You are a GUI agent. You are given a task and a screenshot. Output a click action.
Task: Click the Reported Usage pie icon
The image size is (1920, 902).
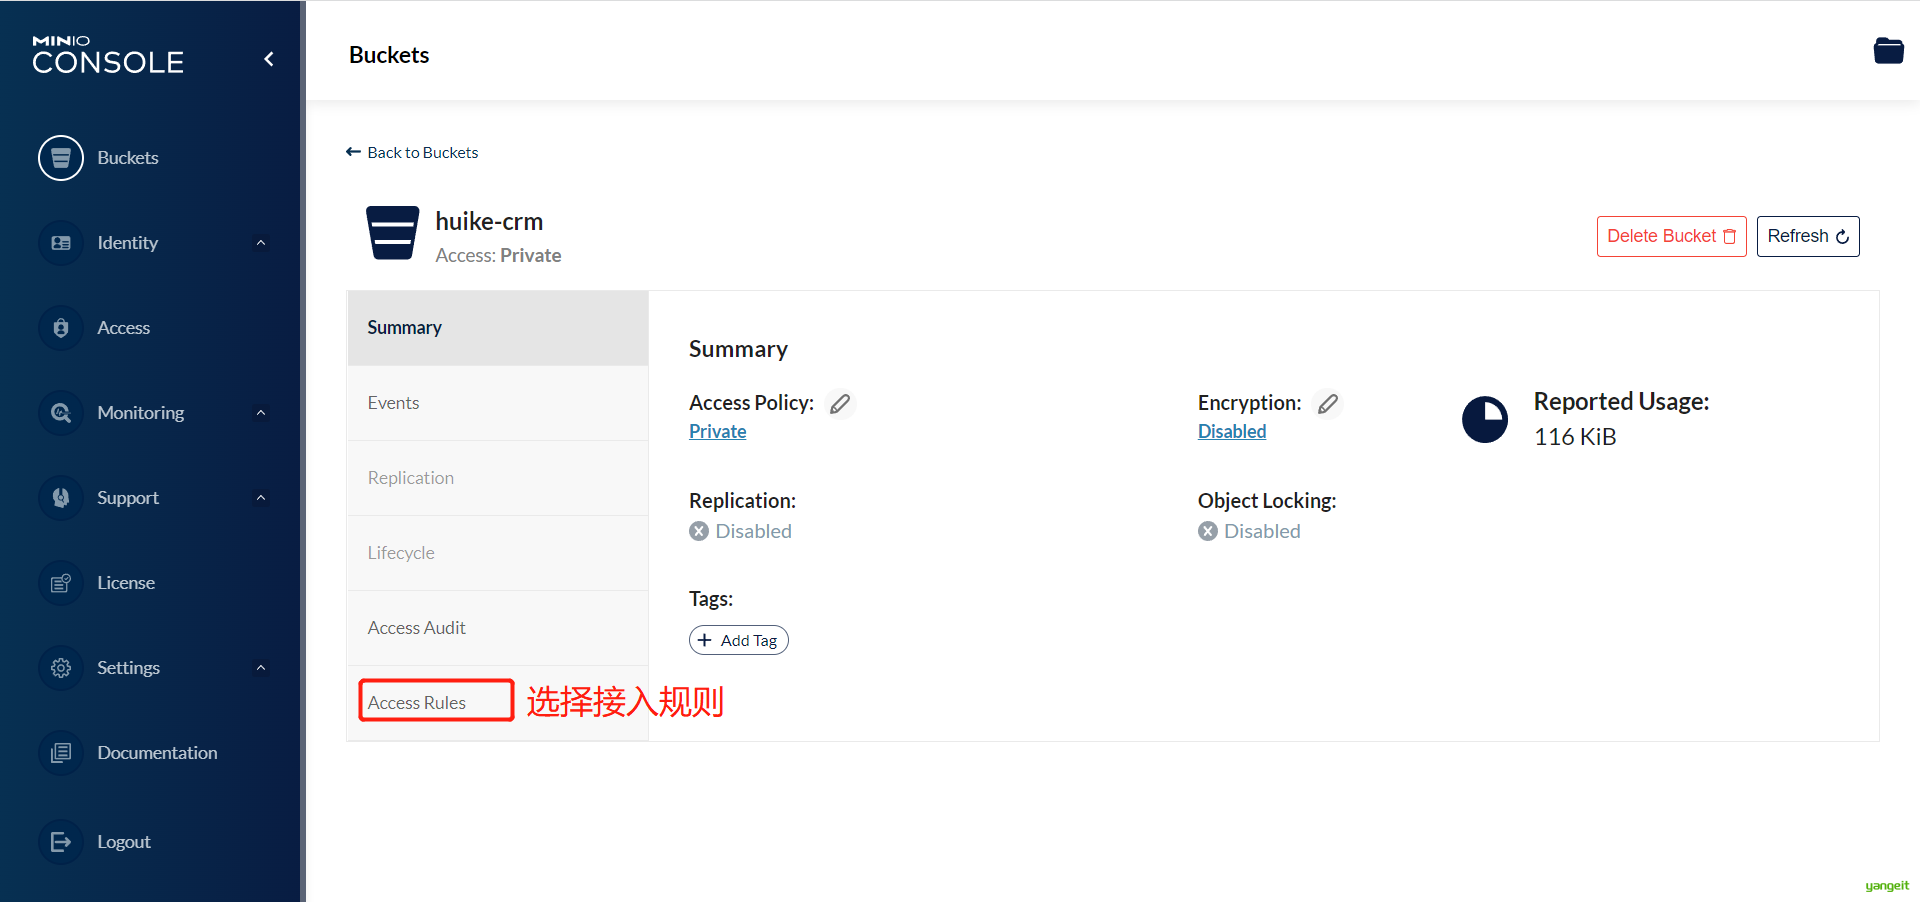(1485, 420)
